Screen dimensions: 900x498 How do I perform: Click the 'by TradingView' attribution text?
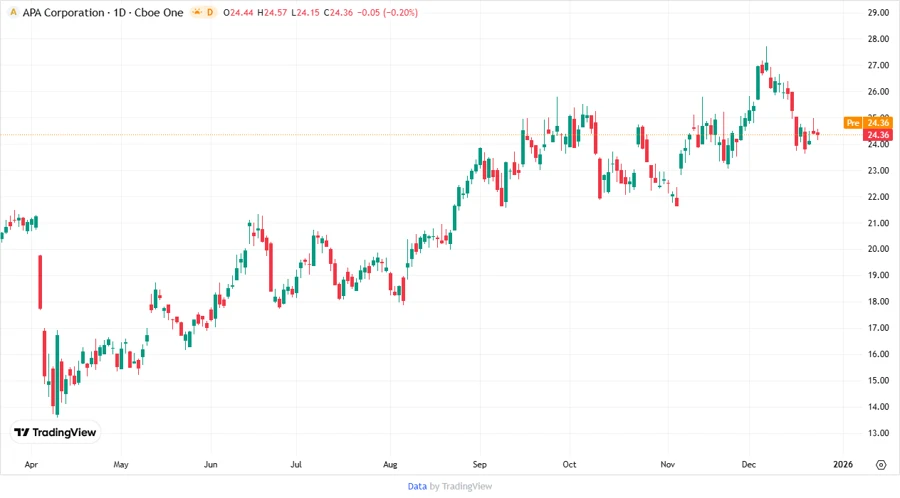pyautogui.click(x=461, y=487)
